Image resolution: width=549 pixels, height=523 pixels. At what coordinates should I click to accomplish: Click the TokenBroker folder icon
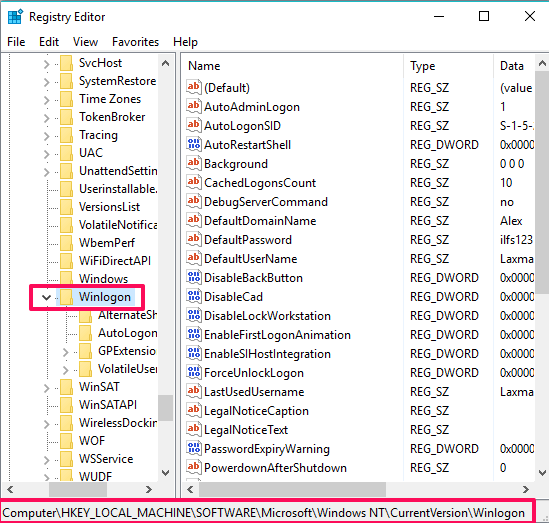coord(66,117)
